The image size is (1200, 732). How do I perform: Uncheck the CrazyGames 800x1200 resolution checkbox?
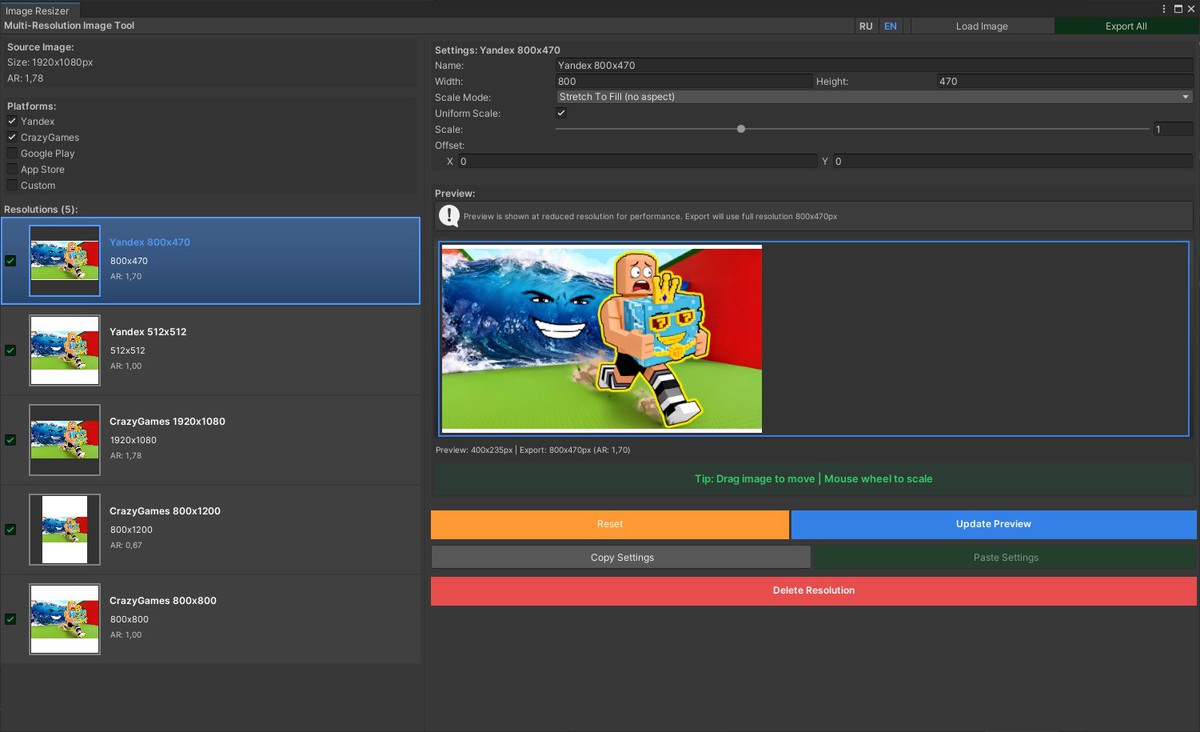tap(10, 529)
